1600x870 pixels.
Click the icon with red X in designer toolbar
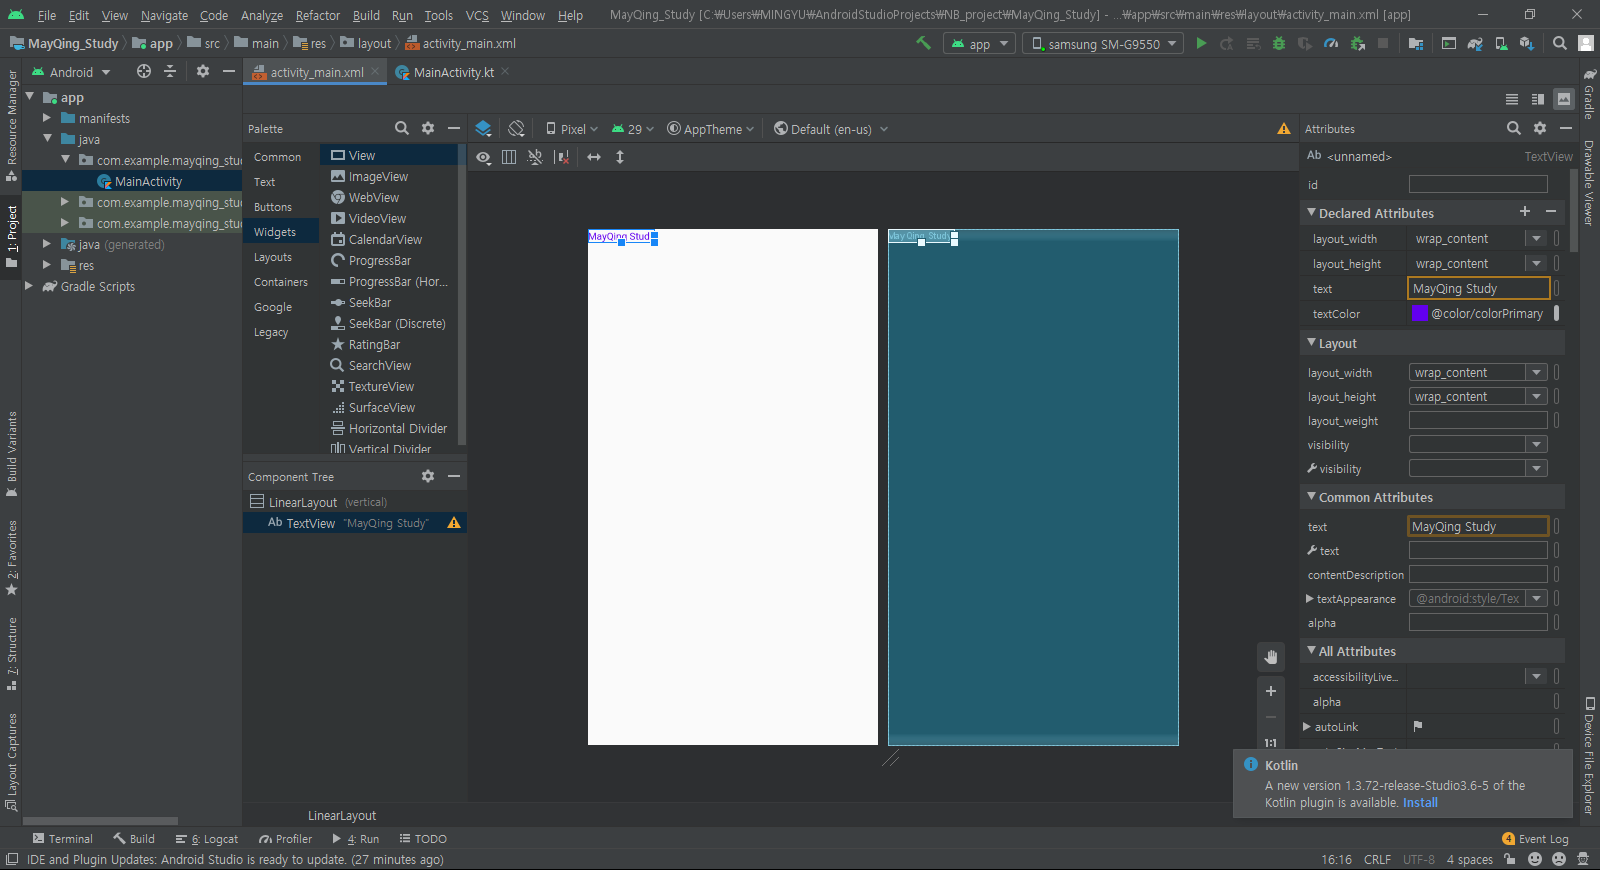(x=562, y=157)
